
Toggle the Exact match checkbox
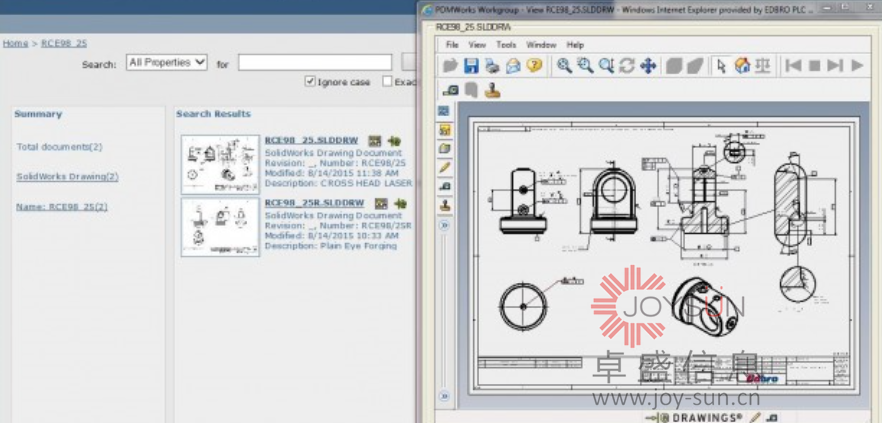click(x=387, y=82)
